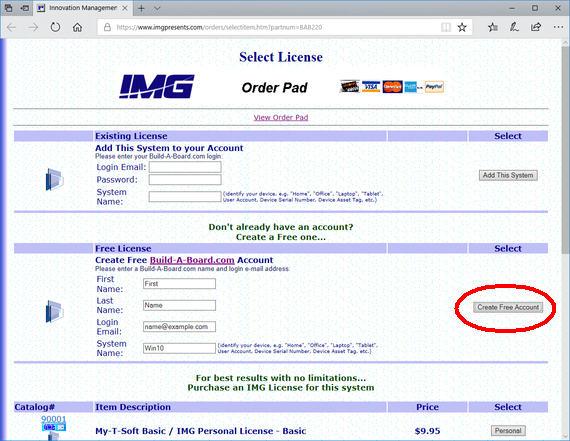Viewport: 570px width, 441px height.
Task: Open the Share icon in toolbar
Action: coord(536,27)
